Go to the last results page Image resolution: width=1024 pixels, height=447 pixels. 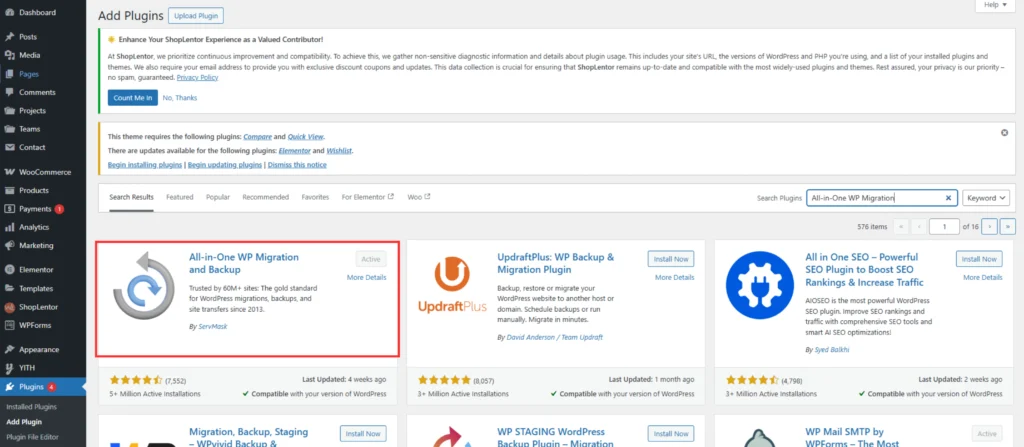coord(1008,227)
